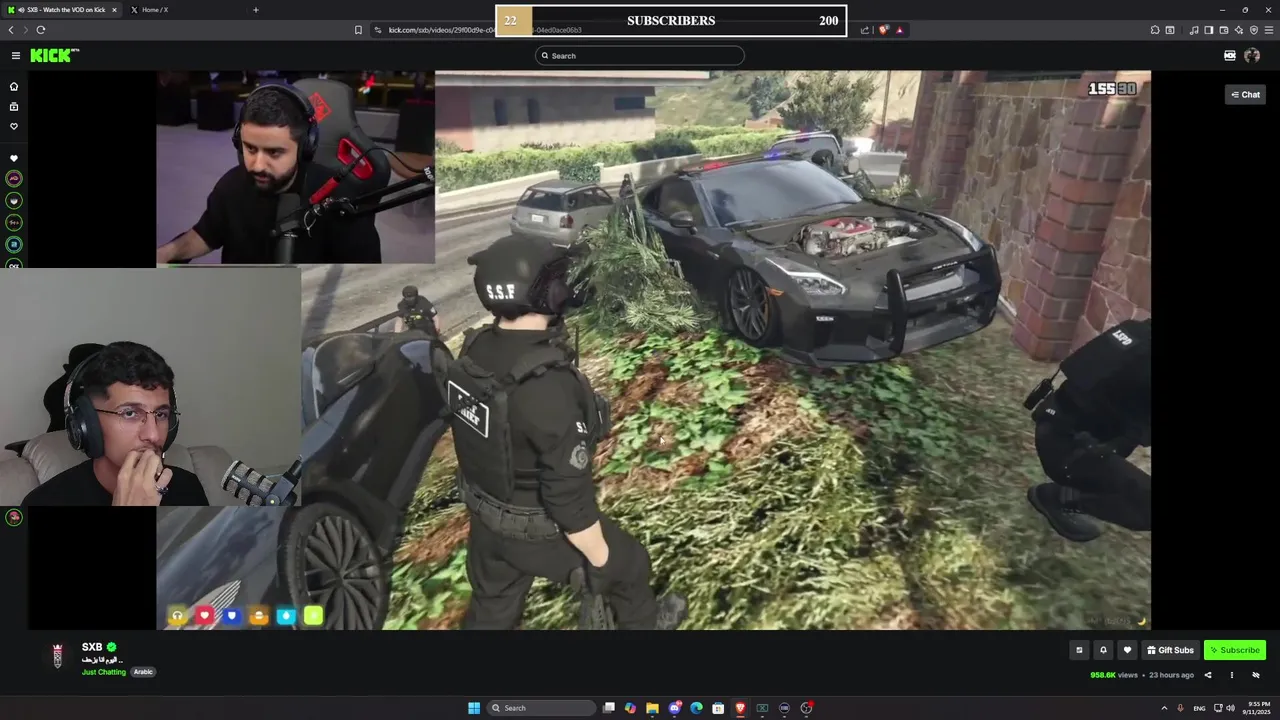
Task: Subscribe to SXB channel
Action: pyautogui.click(x=1235, y=650)
